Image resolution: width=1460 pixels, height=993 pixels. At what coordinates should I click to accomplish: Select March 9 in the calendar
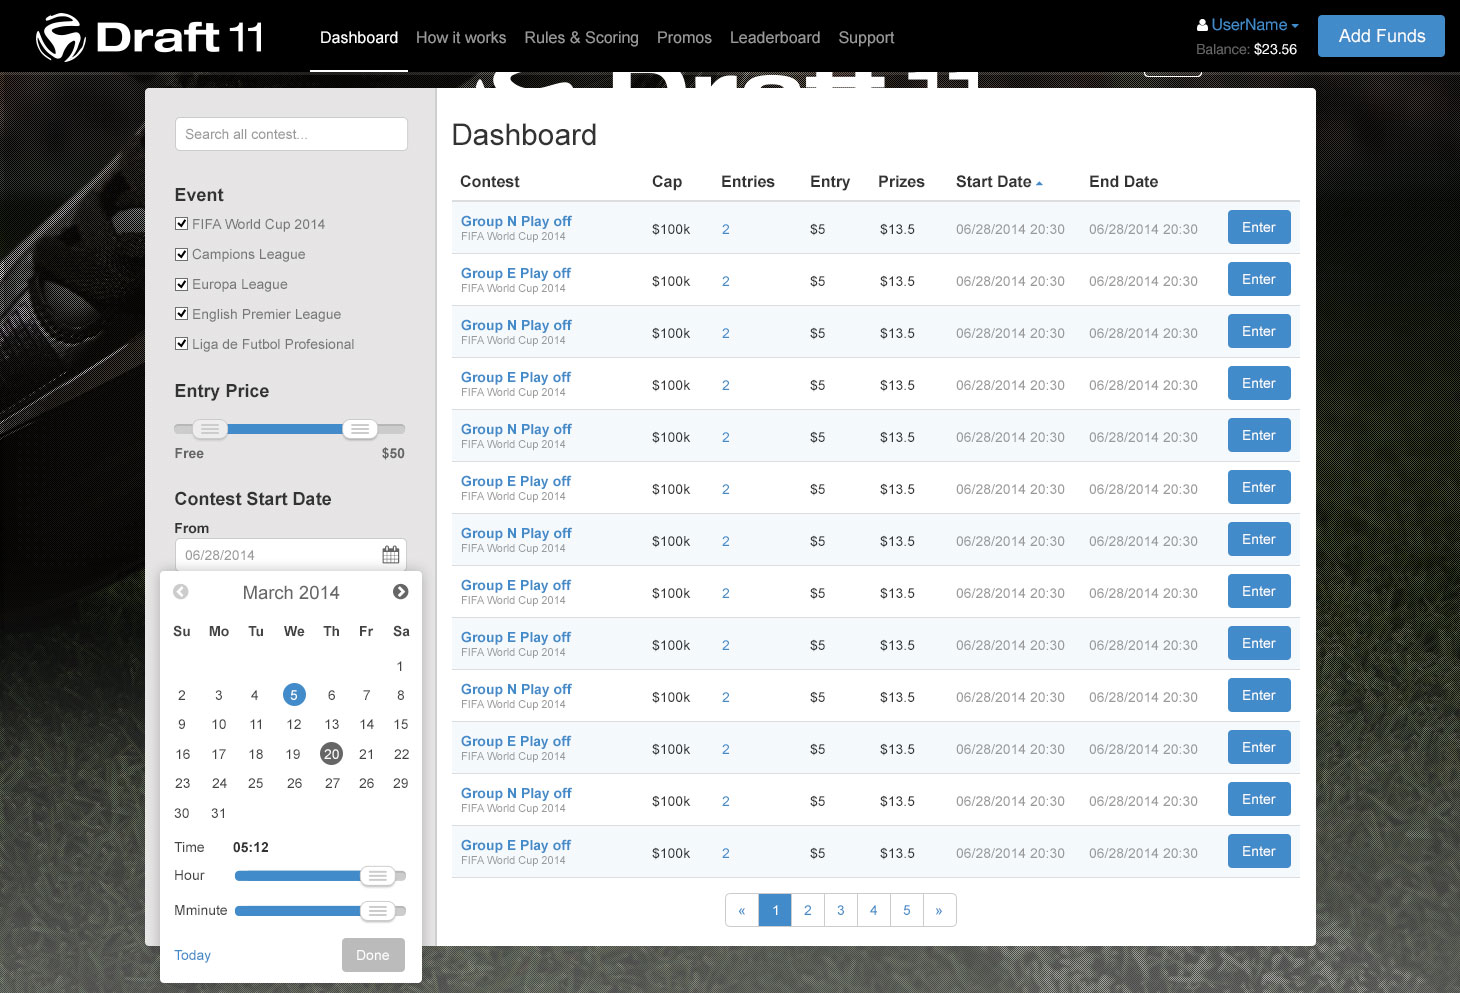pos(181,724)
